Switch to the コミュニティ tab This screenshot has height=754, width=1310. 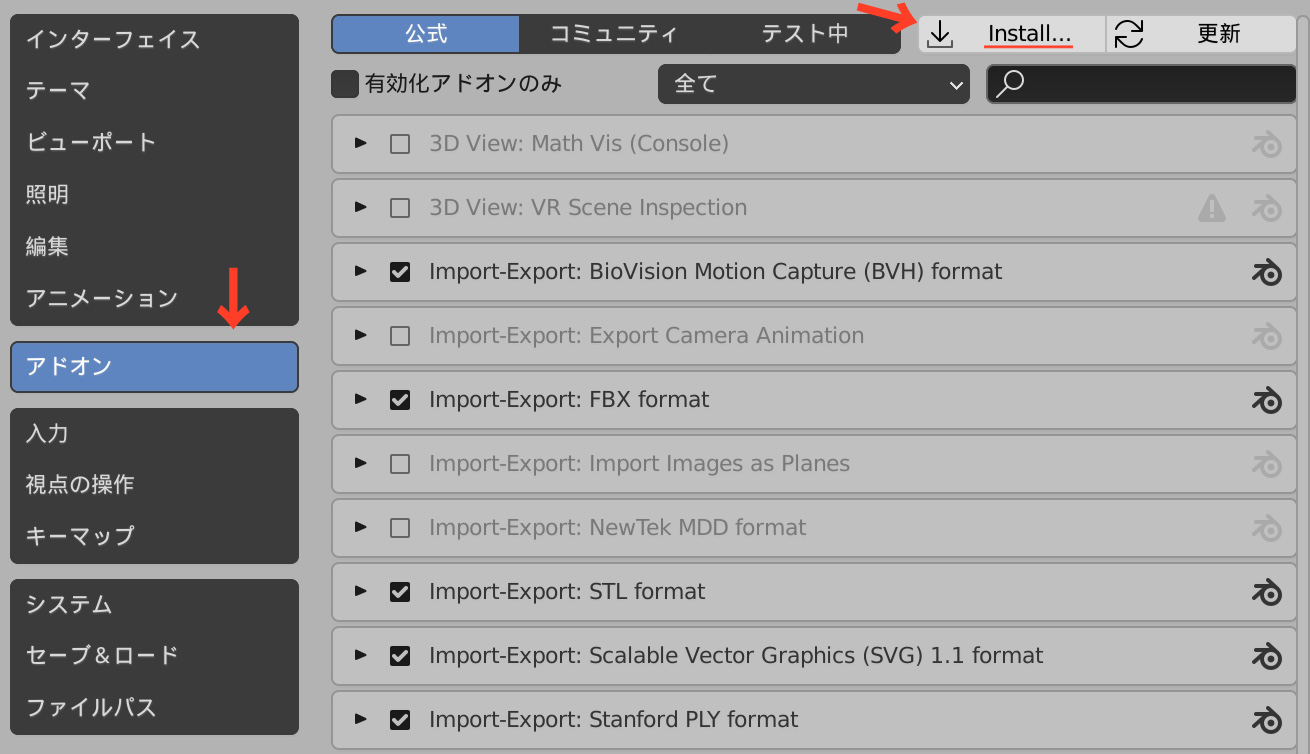[613, 34]
